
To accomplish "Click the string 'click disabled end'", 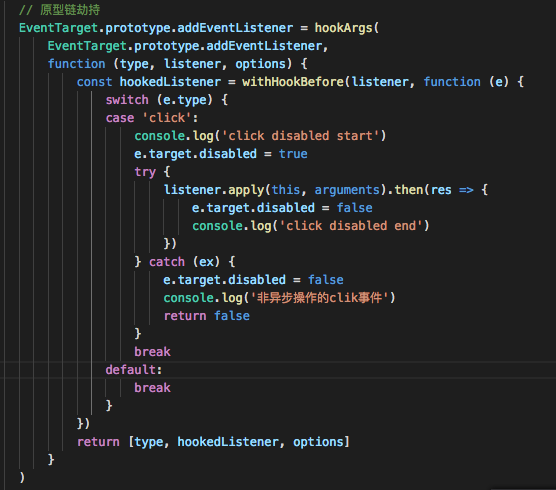I will pyautogui.click(x=351, y=226).
